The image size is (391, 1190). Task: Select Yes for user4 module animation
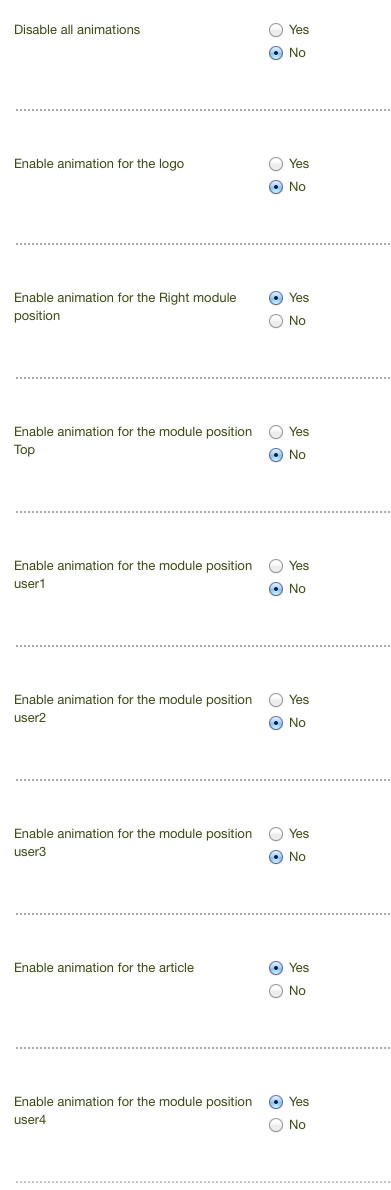pos(276,1102)
